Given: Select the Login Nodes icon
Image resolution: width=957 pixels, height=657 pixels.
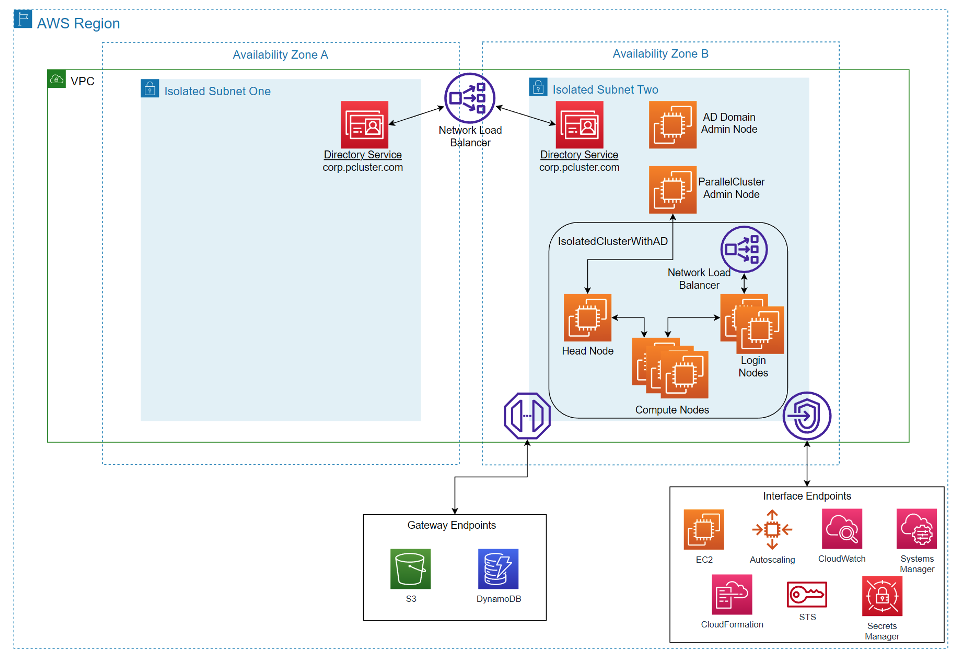Looking at the screenshot, I should click(x=752, y=323).
